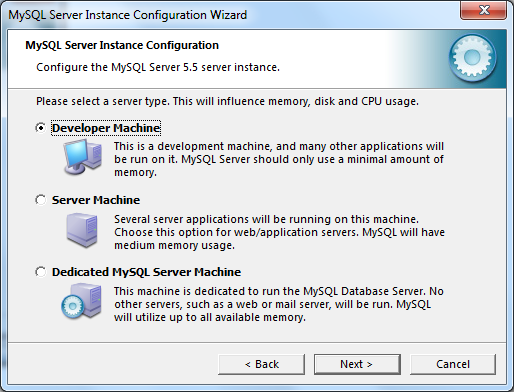Click the blue gear logo in the header
514x392 pixels.
472,58
